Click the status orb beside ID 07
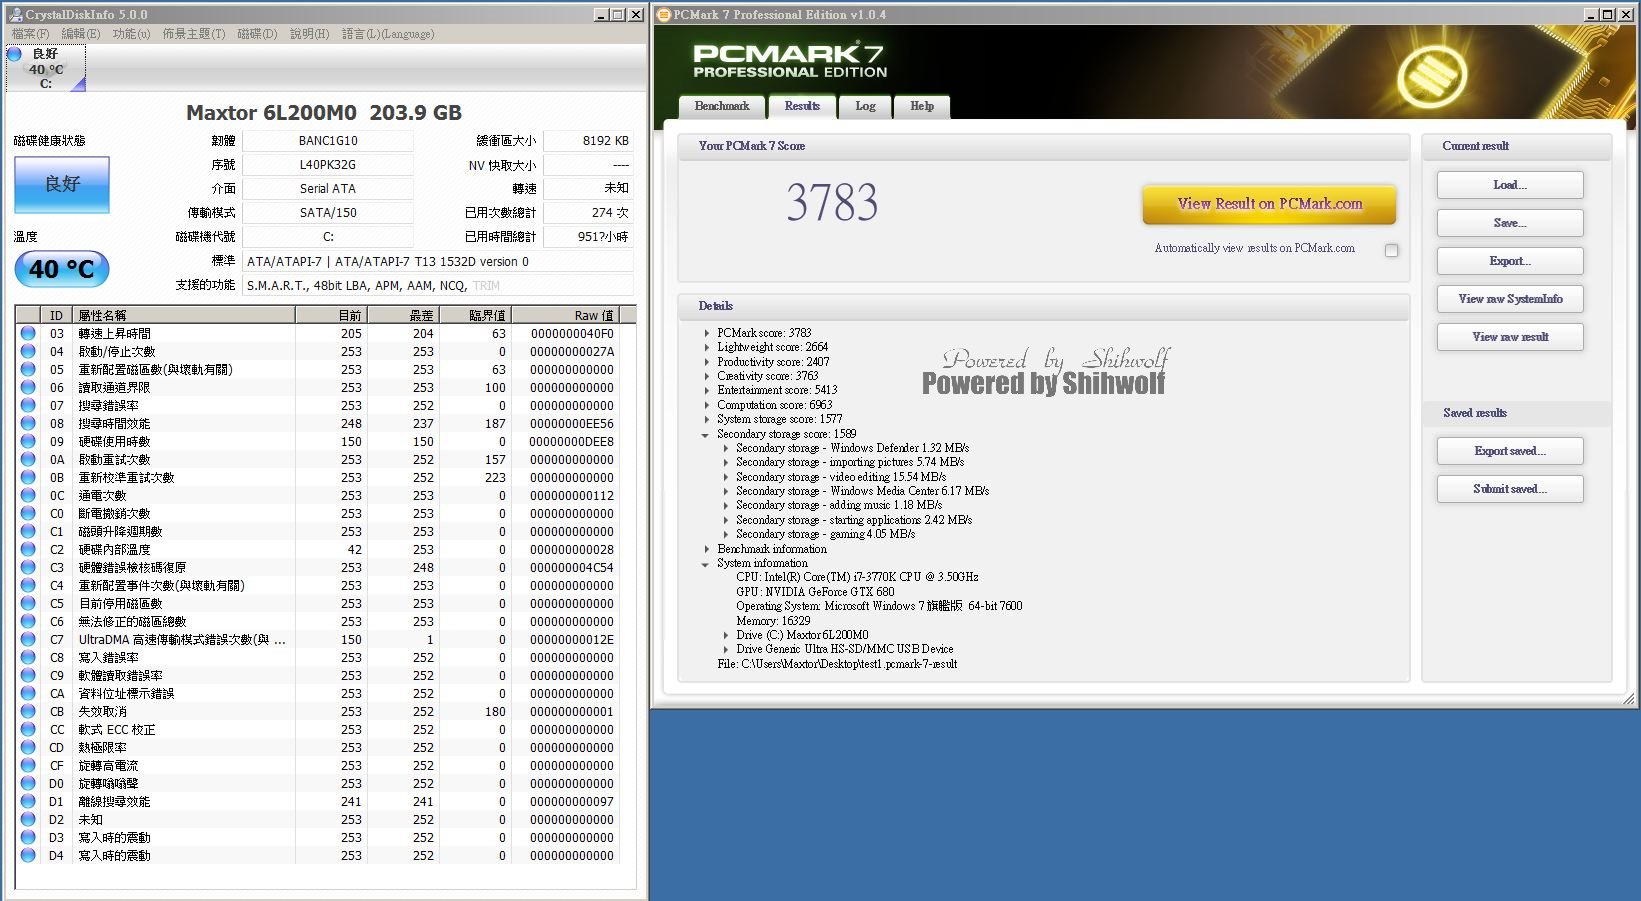This screenshot has height=901, width=1641. coord(28,405)
